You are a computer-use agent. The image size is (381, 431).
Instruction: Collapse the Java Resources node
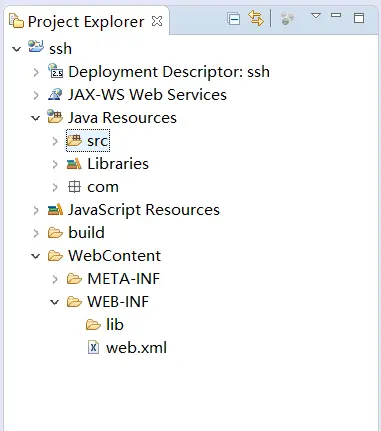36,118
